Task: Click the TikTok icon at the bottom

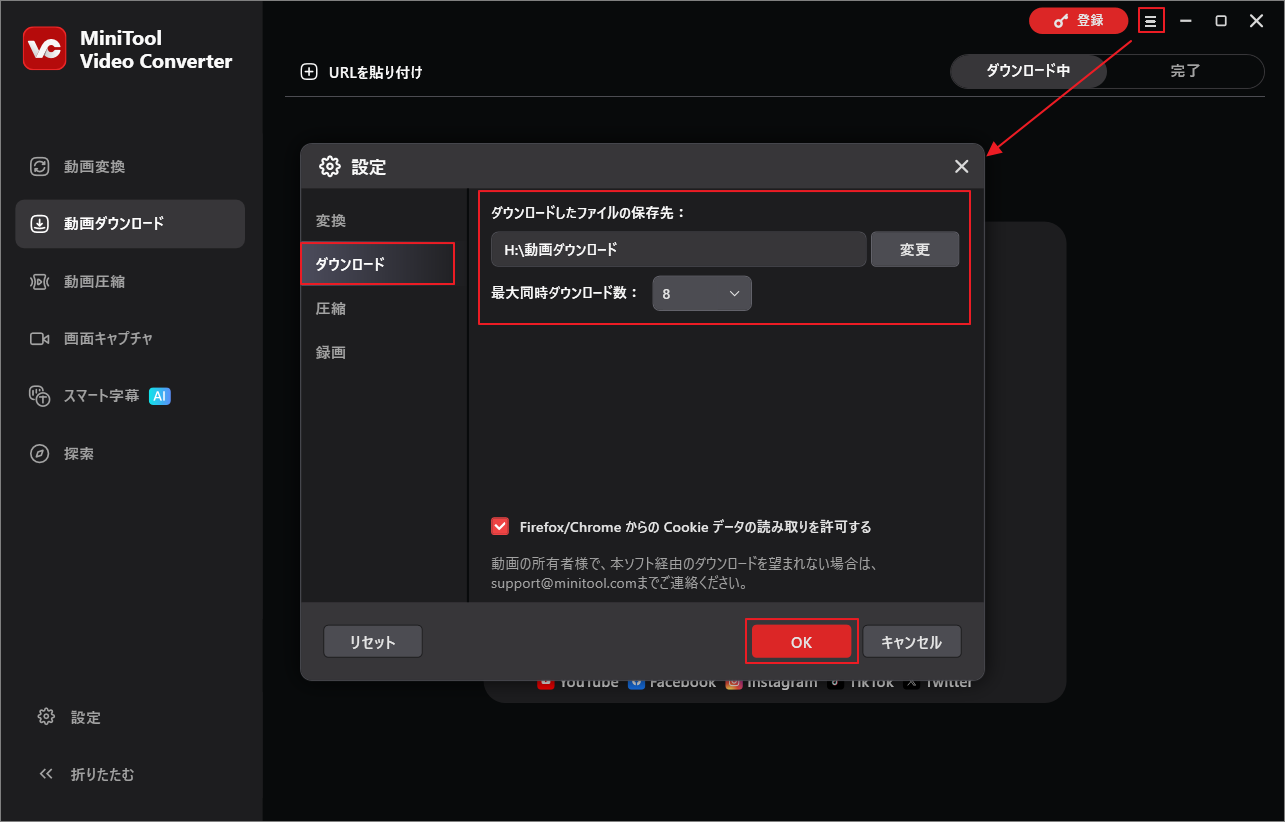Action: [x=834, y=680]
